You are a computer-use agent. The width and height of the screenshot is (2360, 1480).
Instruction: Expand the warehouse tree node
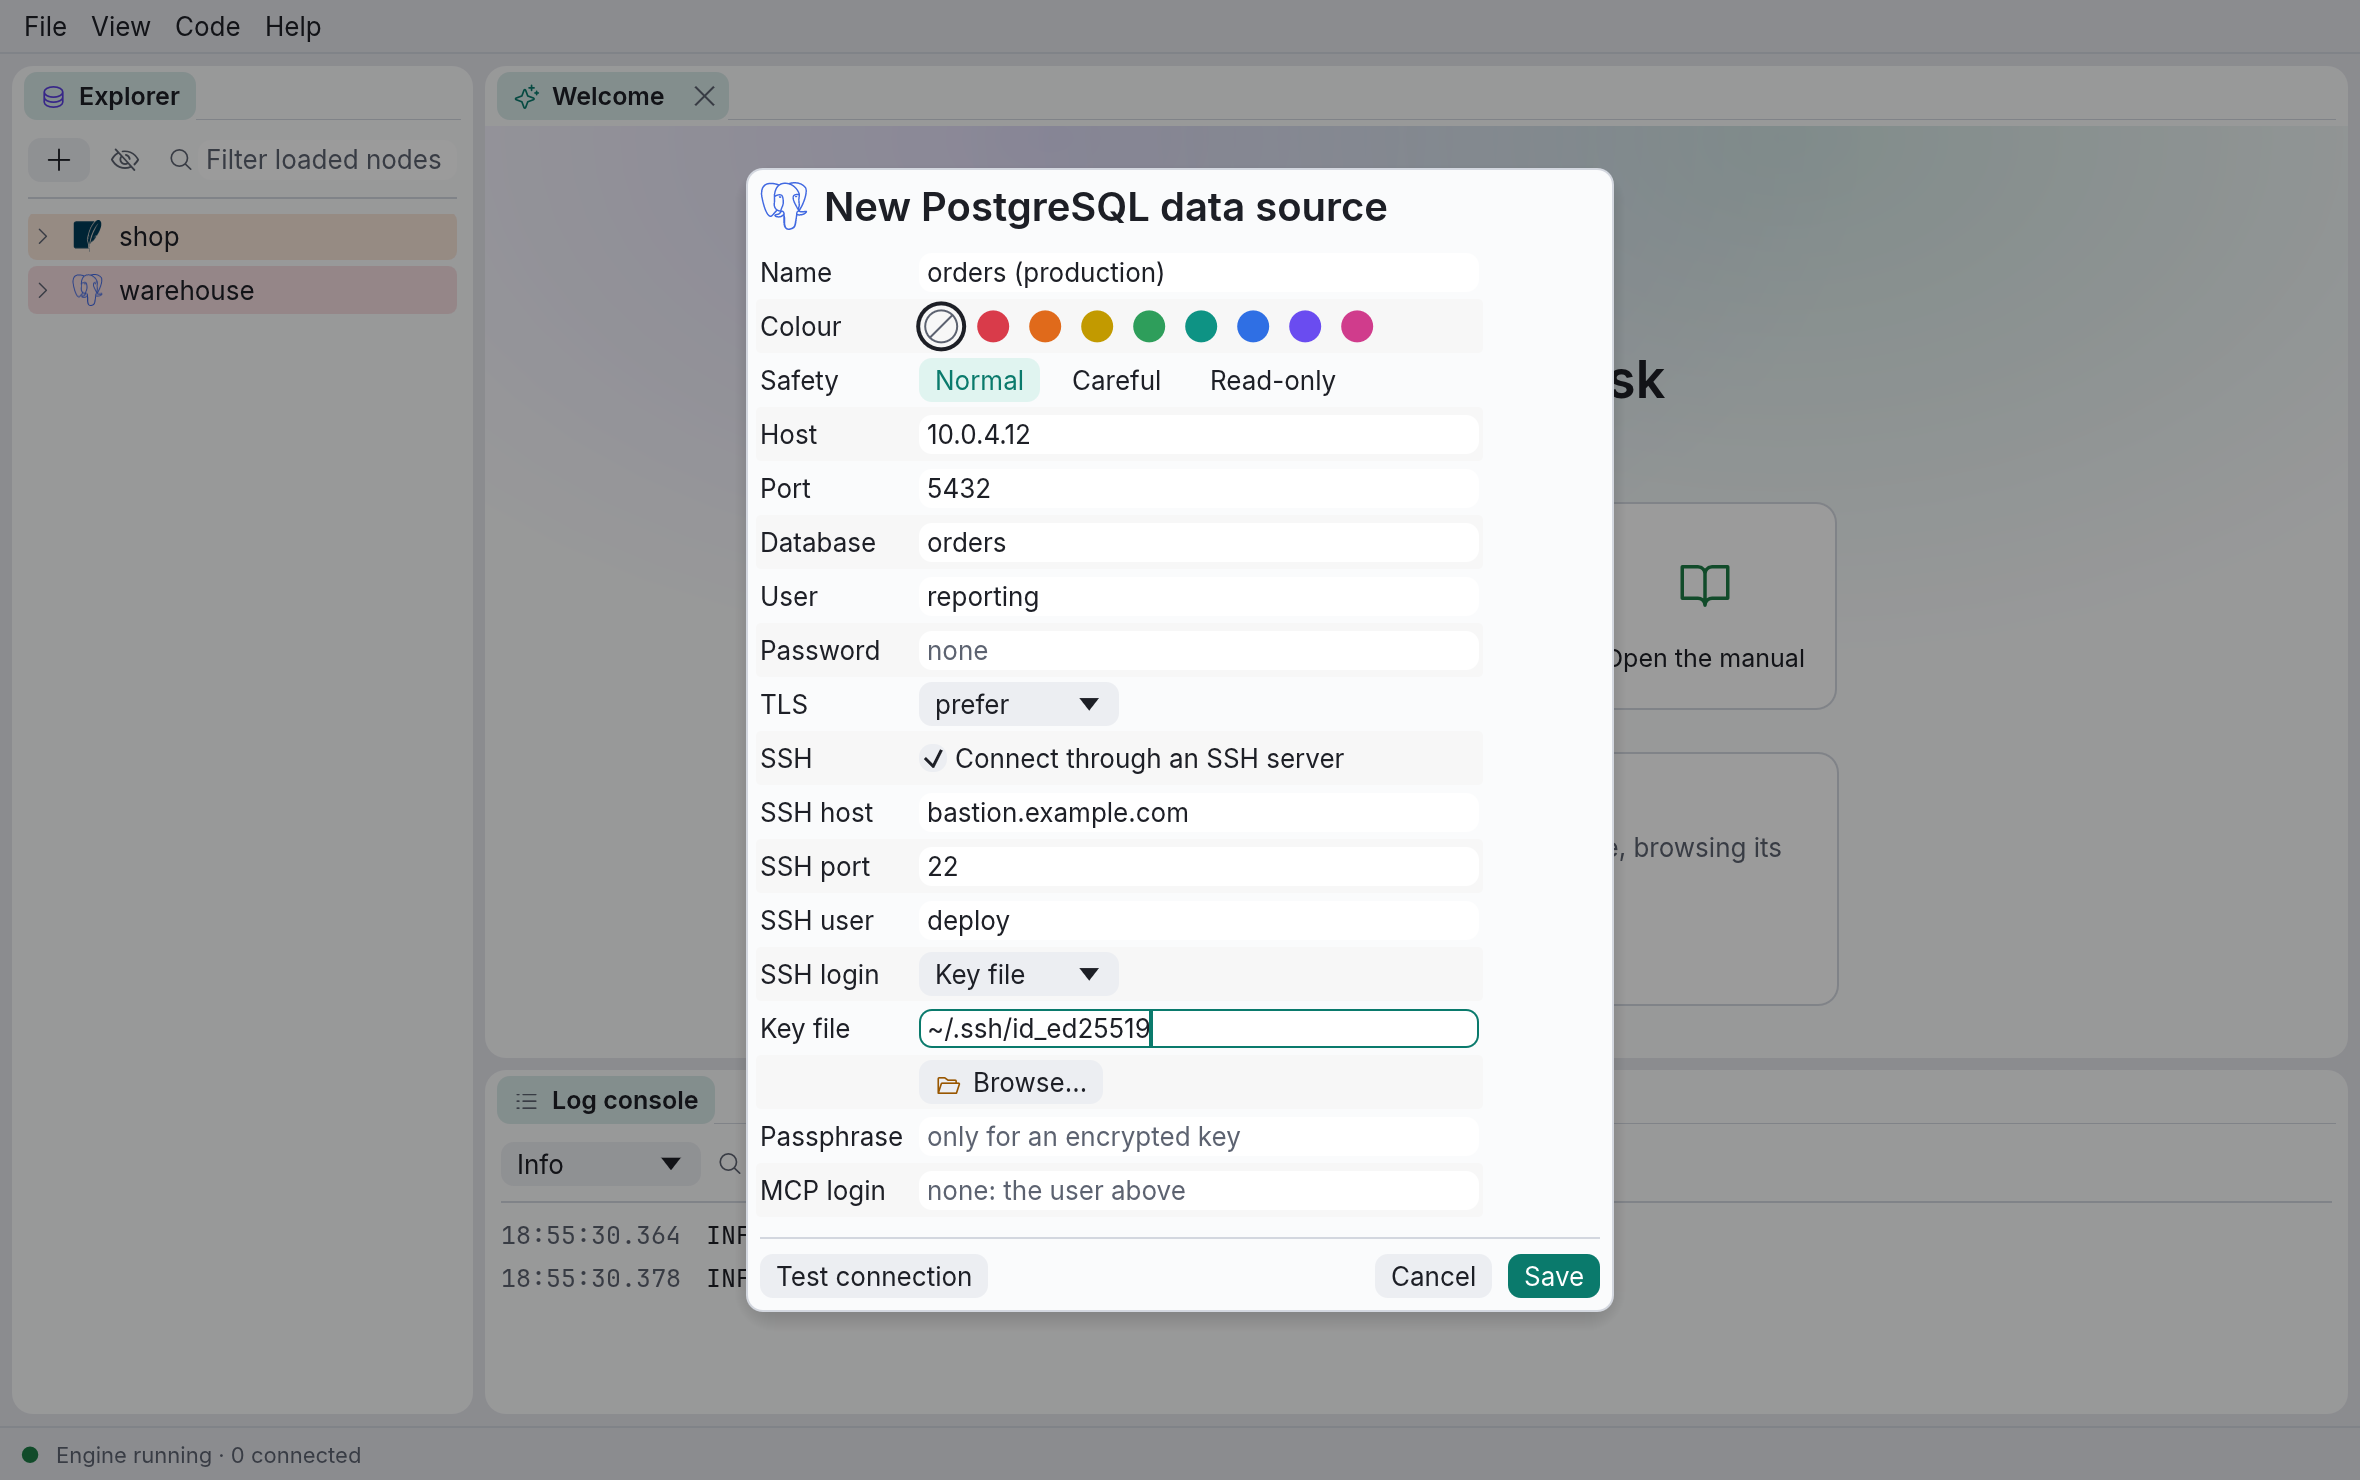(x=43, y=290)
